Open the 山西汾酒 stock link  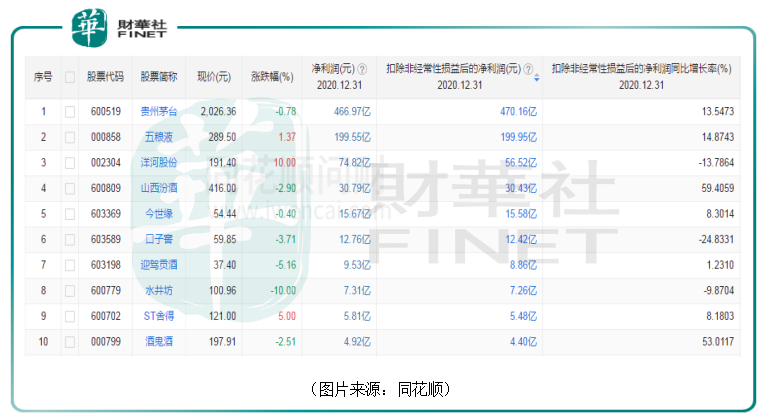(159, 188)
